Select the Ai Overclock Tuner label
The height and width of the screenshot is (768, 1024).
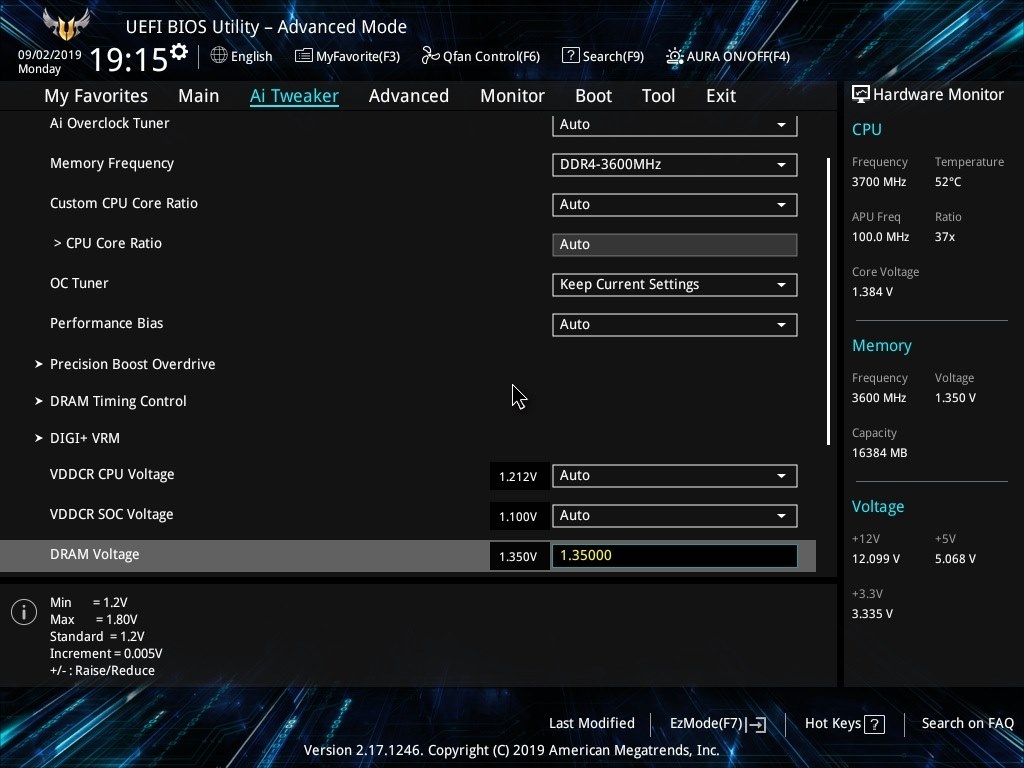point(110,123)
